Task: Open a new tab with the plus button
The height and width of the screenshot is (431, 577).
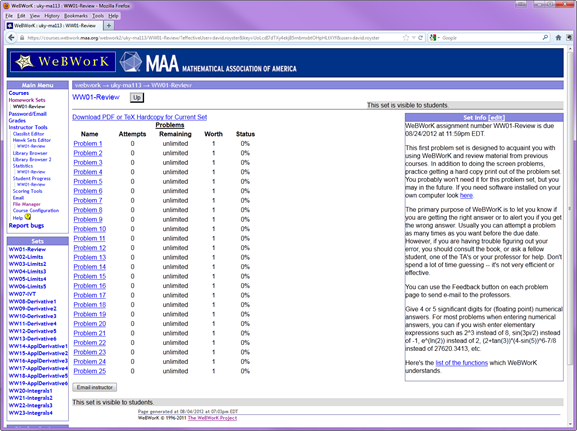Action: coord(109,25)
